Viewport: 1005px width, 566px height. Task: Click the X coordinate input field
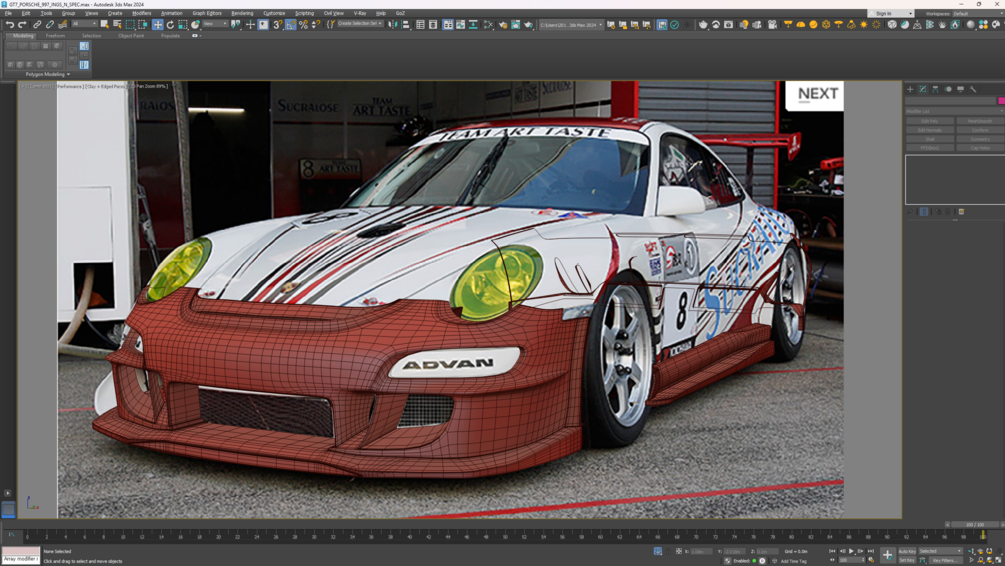pos(700,551)
